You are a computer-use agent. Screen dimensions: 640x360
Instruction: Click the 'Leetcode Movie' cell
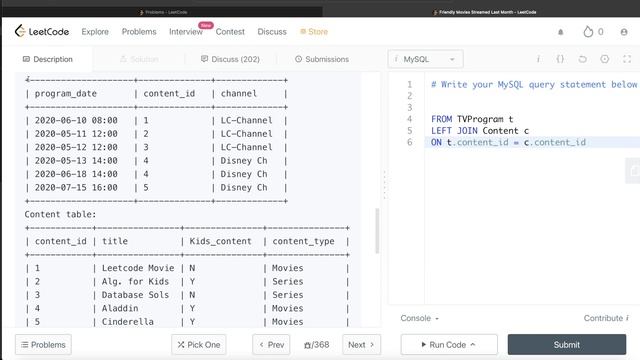click(138, 268)
